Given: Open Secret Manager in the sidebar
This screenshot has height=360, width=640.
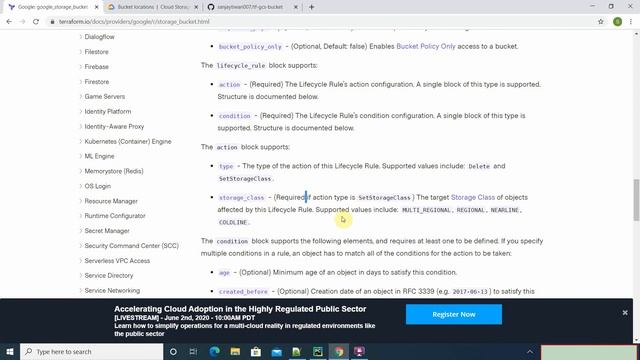Looking at the screenshot, I should pyautogui.click(x=107, y=231).
